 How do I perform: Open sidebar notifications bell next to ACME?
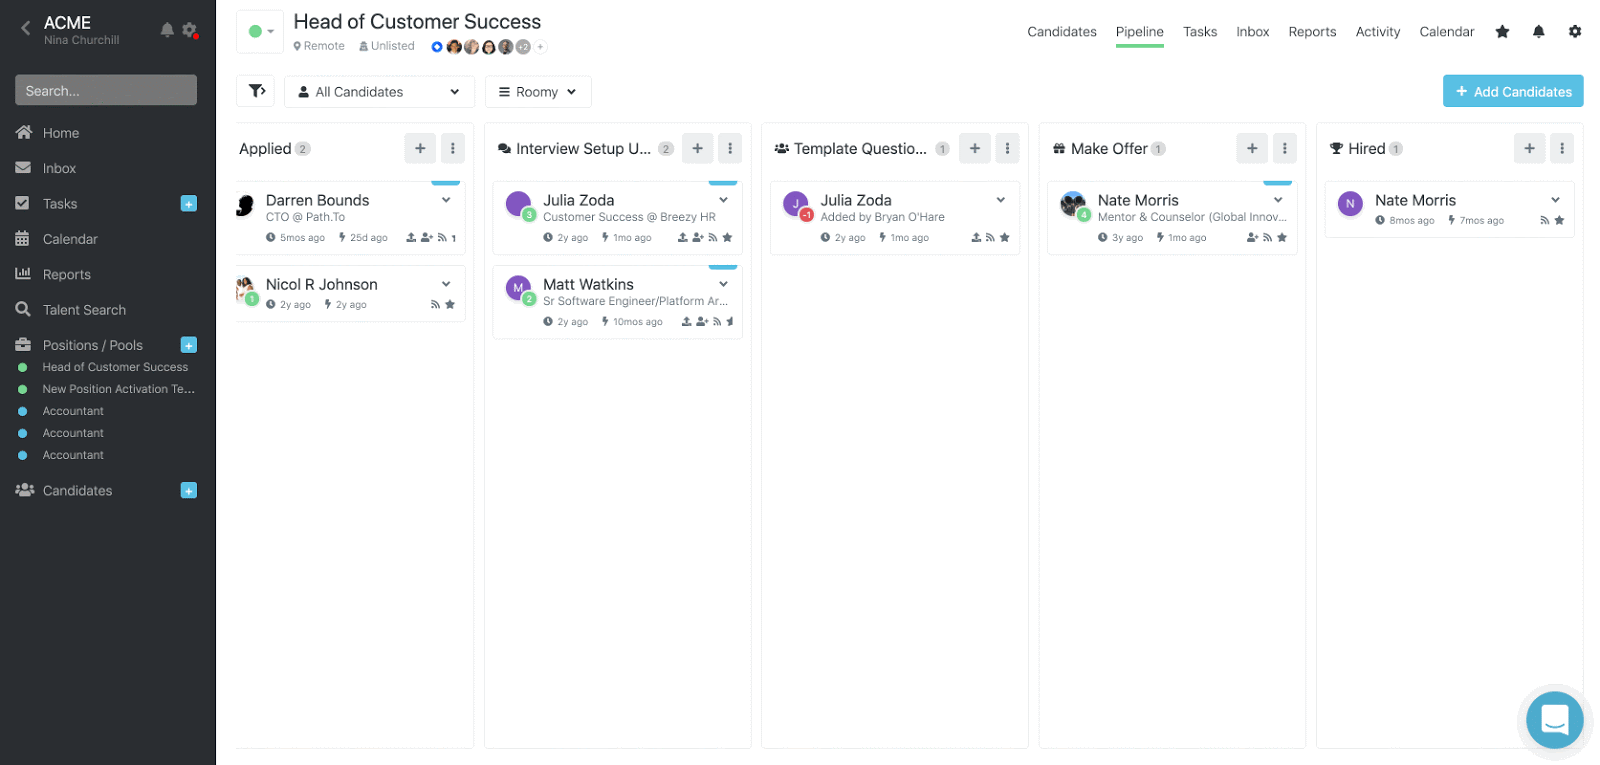click(x=167, y=30)
